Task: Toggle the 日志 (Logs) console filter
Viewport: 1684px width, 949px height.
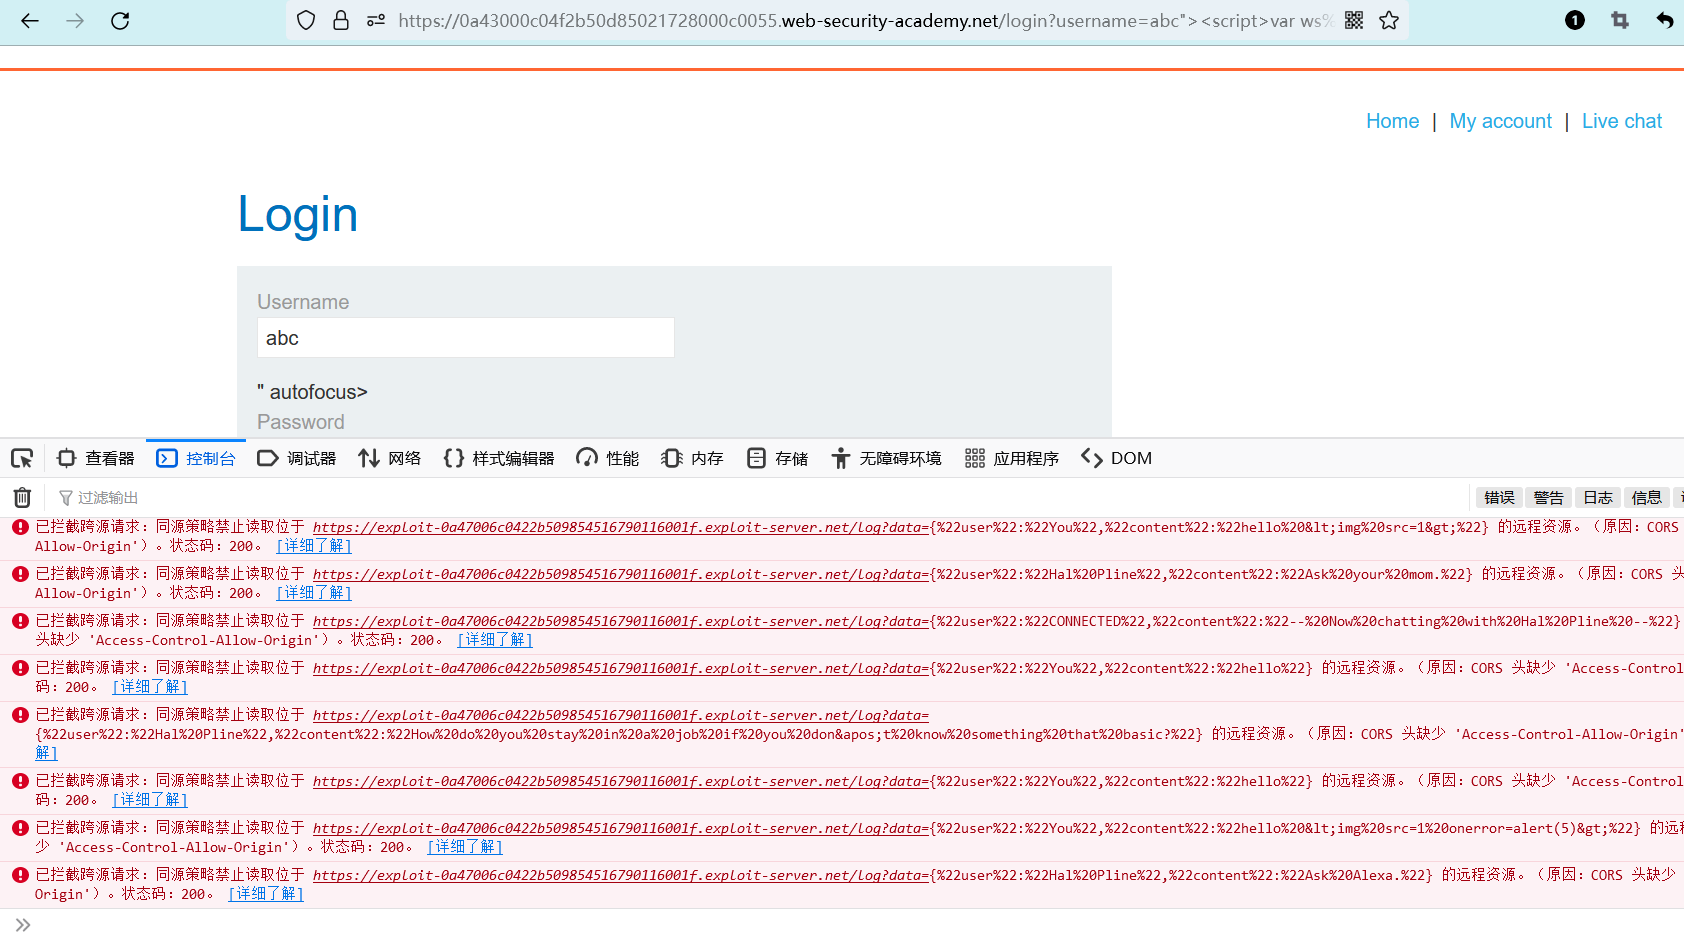Action: (1597, 498)
